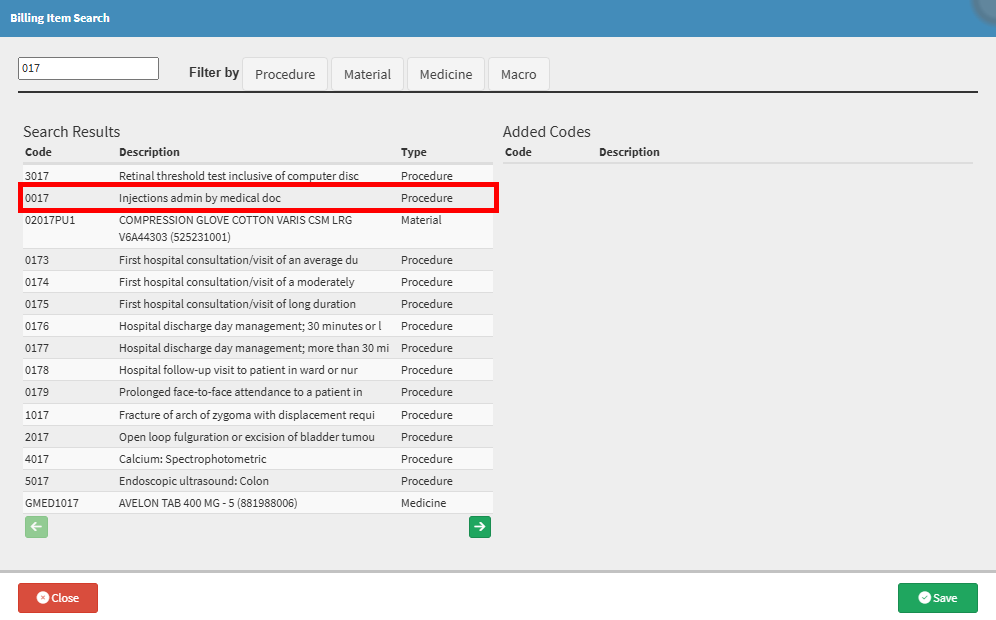
Task: Select code 0178 hospital follow-up visit
Action: click(x=258, y=370)
